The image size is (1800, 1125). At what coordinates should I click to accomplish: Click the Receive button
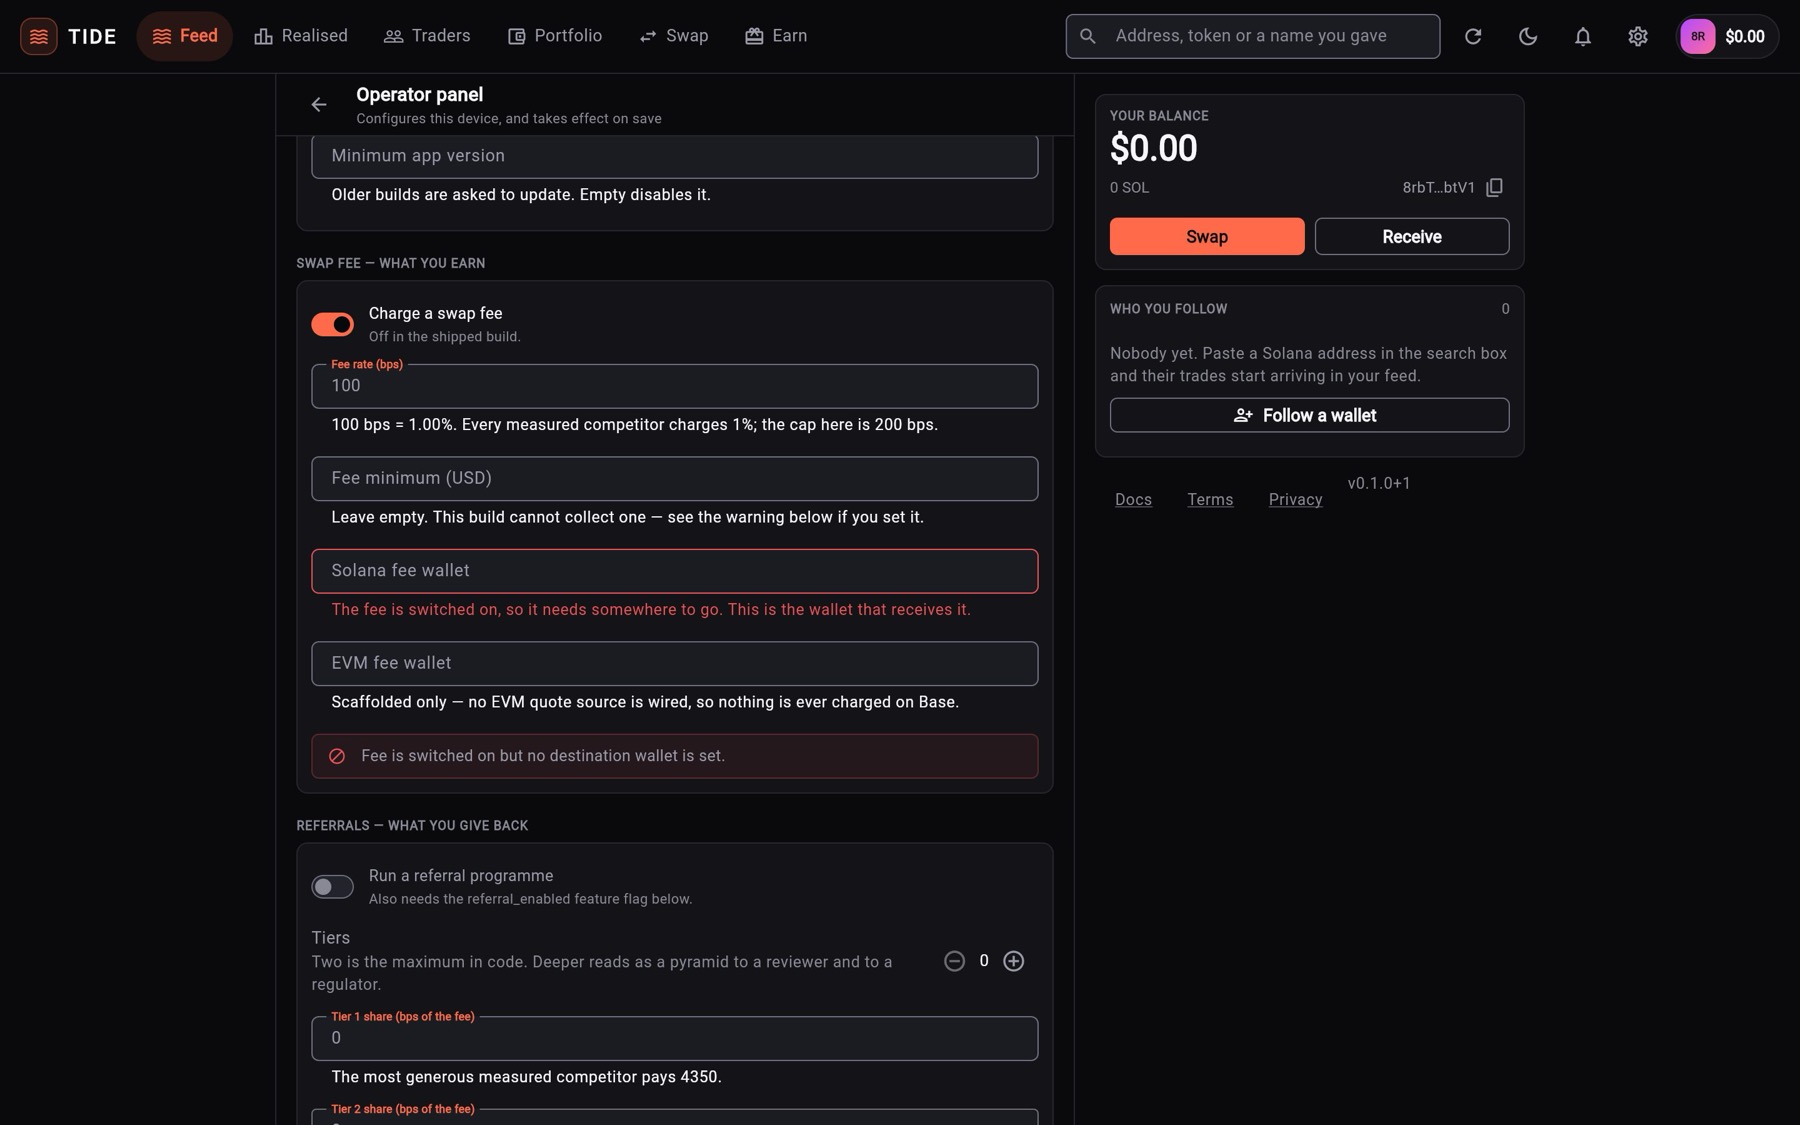click(1412, 236)
